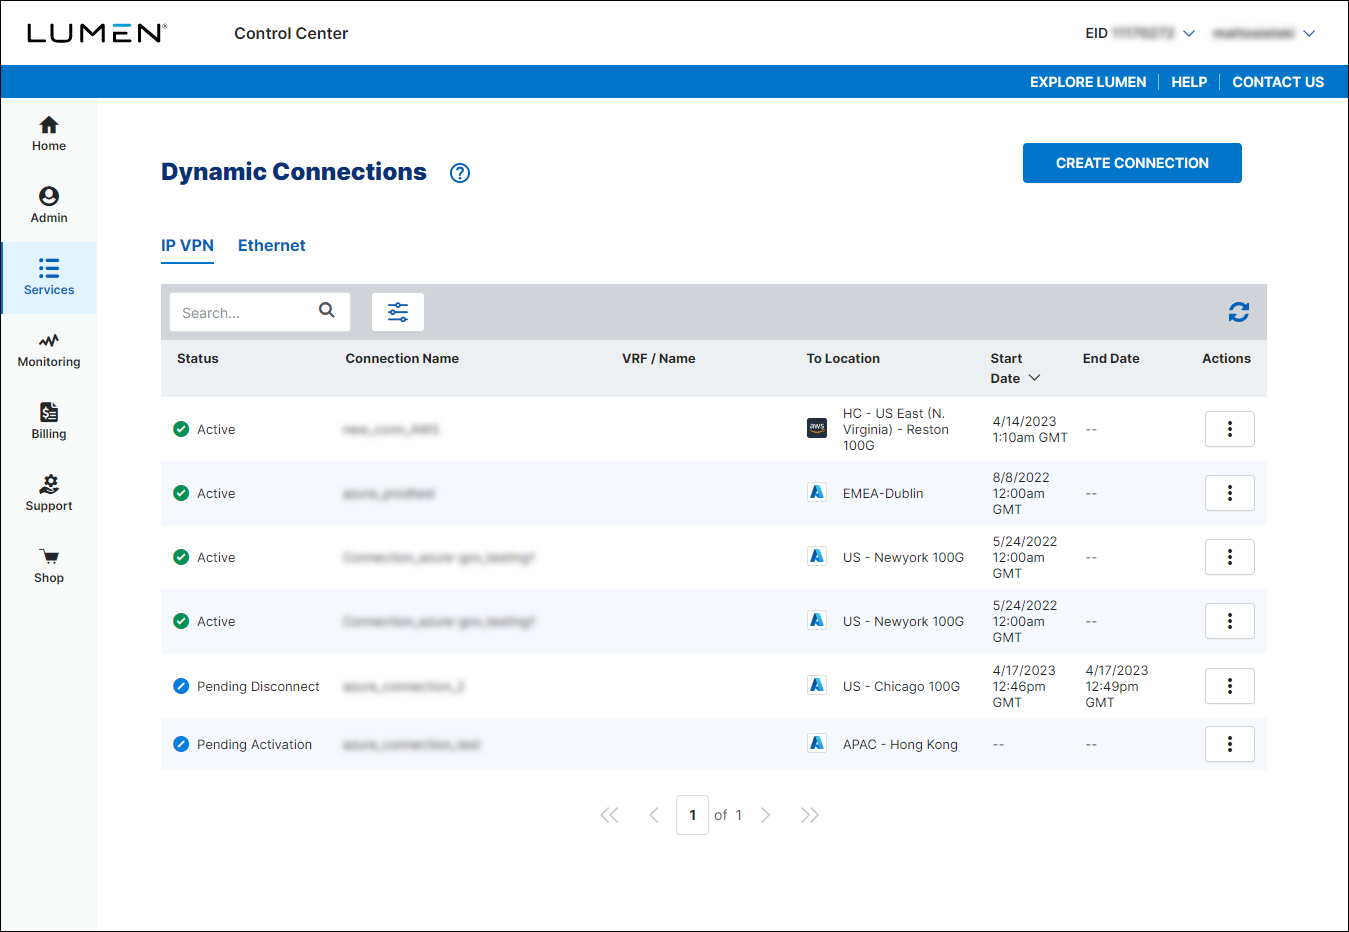This screenshot has height=932, width=1349.
Task: Click Pending Disconnect status icon
Action: click(x=181, y=686)
